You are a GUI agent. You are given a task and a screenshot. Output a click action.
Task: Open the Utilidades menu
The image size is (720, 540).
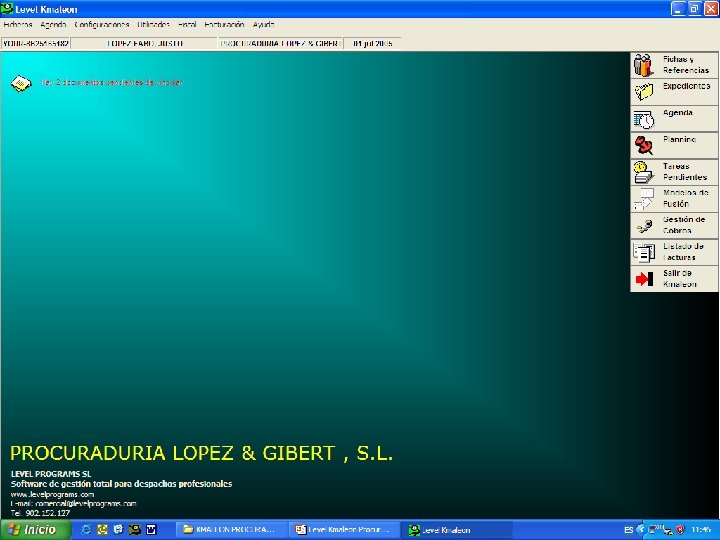point(153,25)
